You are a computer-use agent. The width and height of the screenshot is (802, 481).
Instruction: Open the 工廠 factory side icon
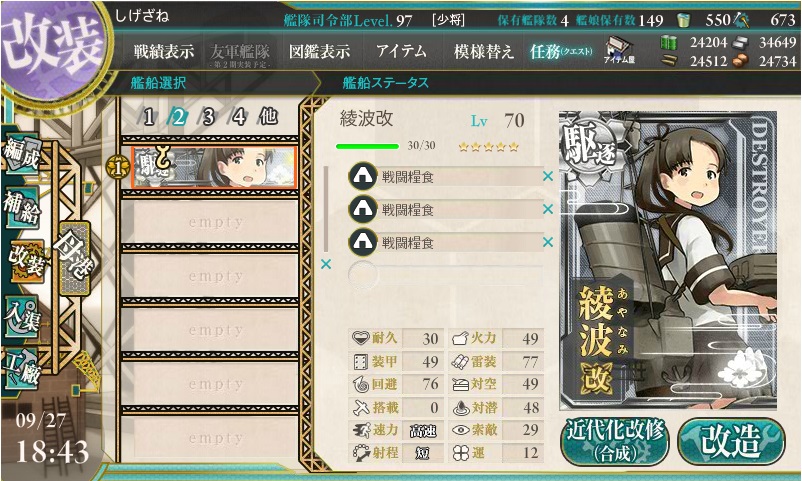tap(21, 368)
